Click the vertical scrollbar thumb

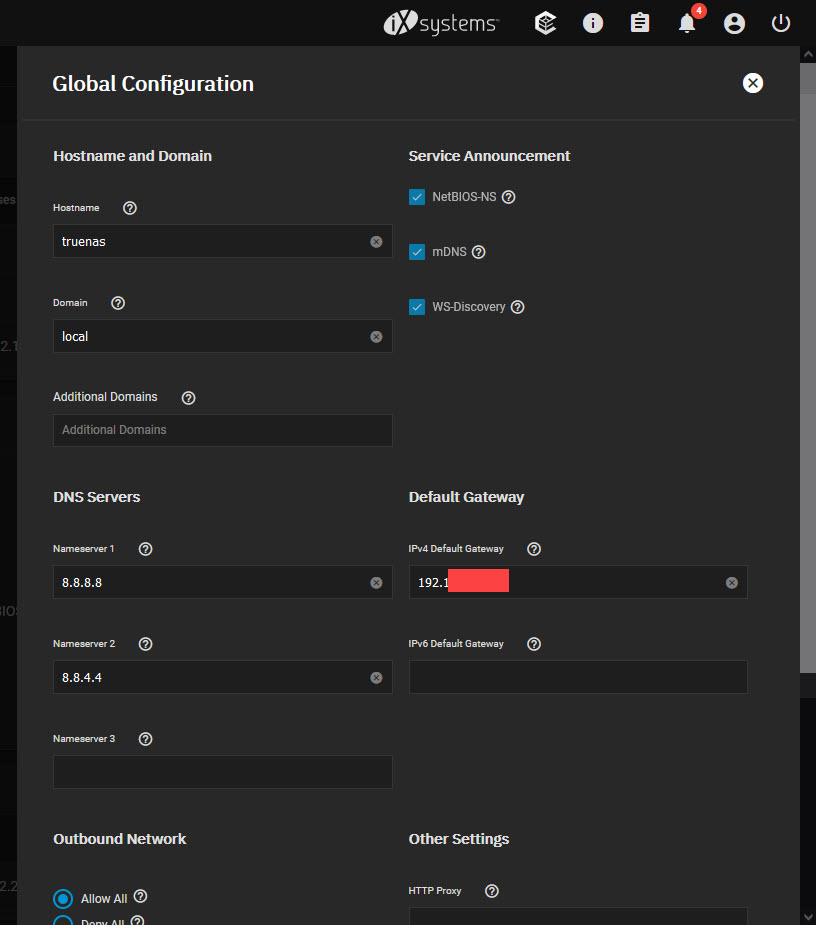pyautogui.click(x=808, y=368)
